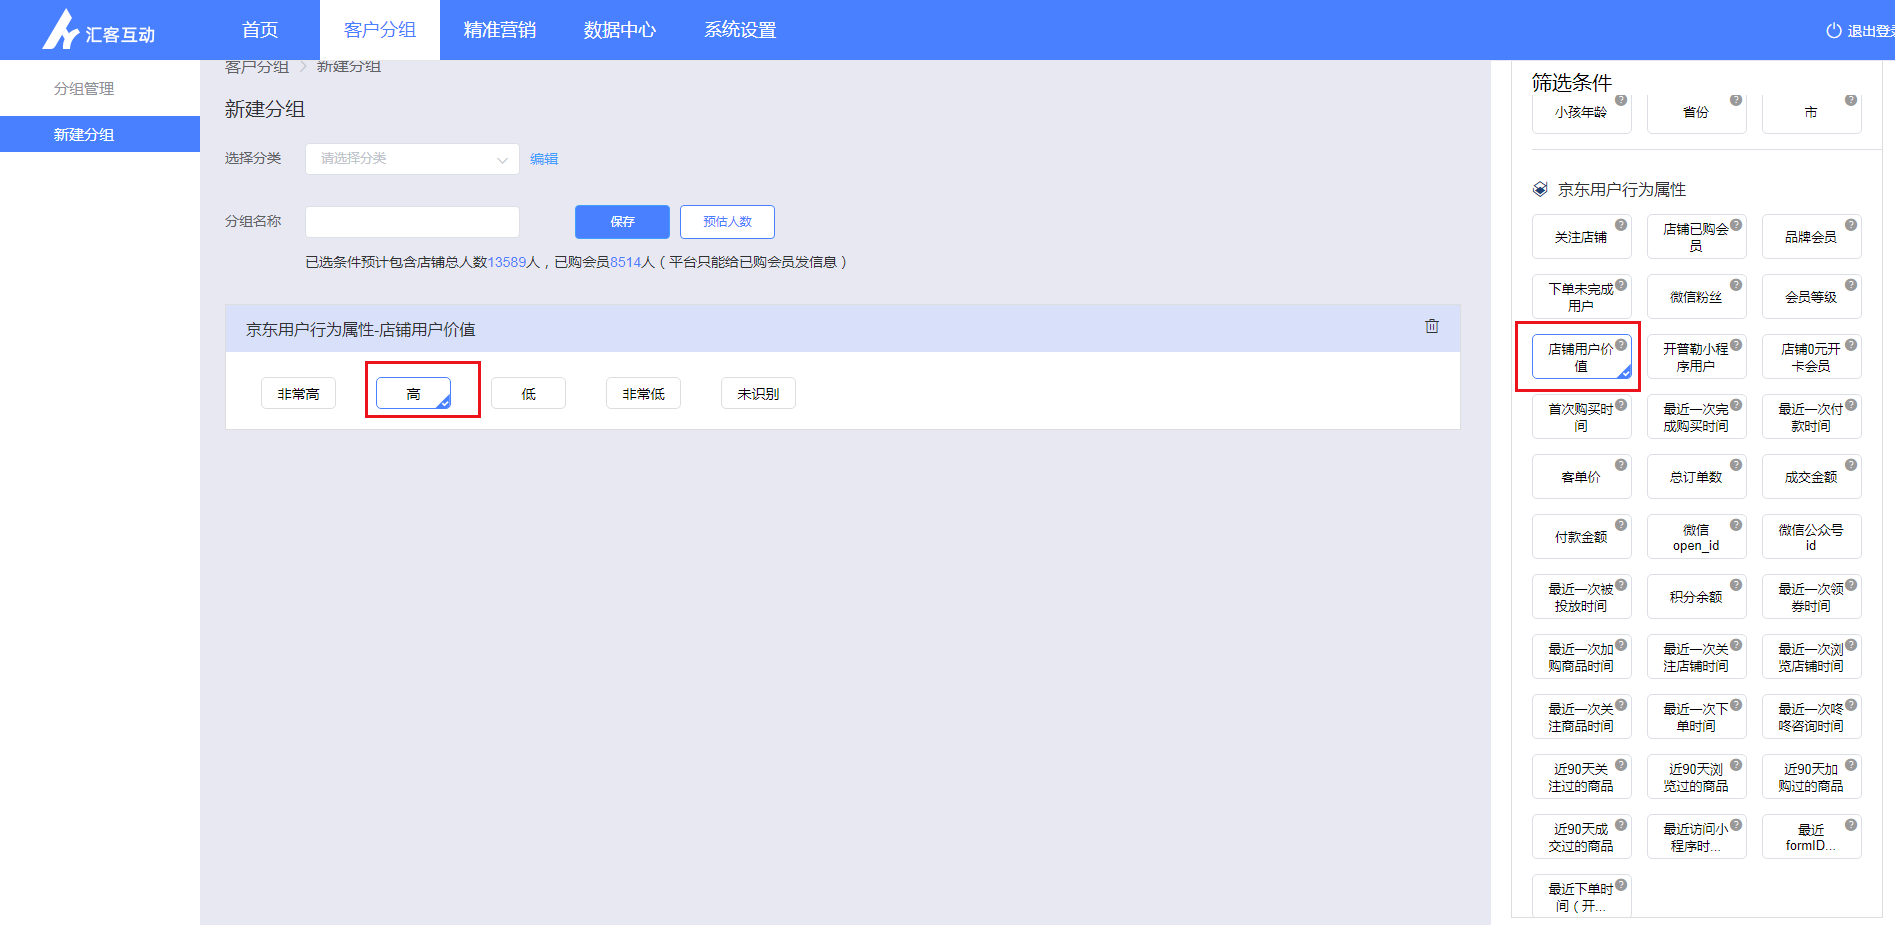Add the 付款金额 filter condition
The width and height of the screenshot is (1895, 925).
point(1581,537)
